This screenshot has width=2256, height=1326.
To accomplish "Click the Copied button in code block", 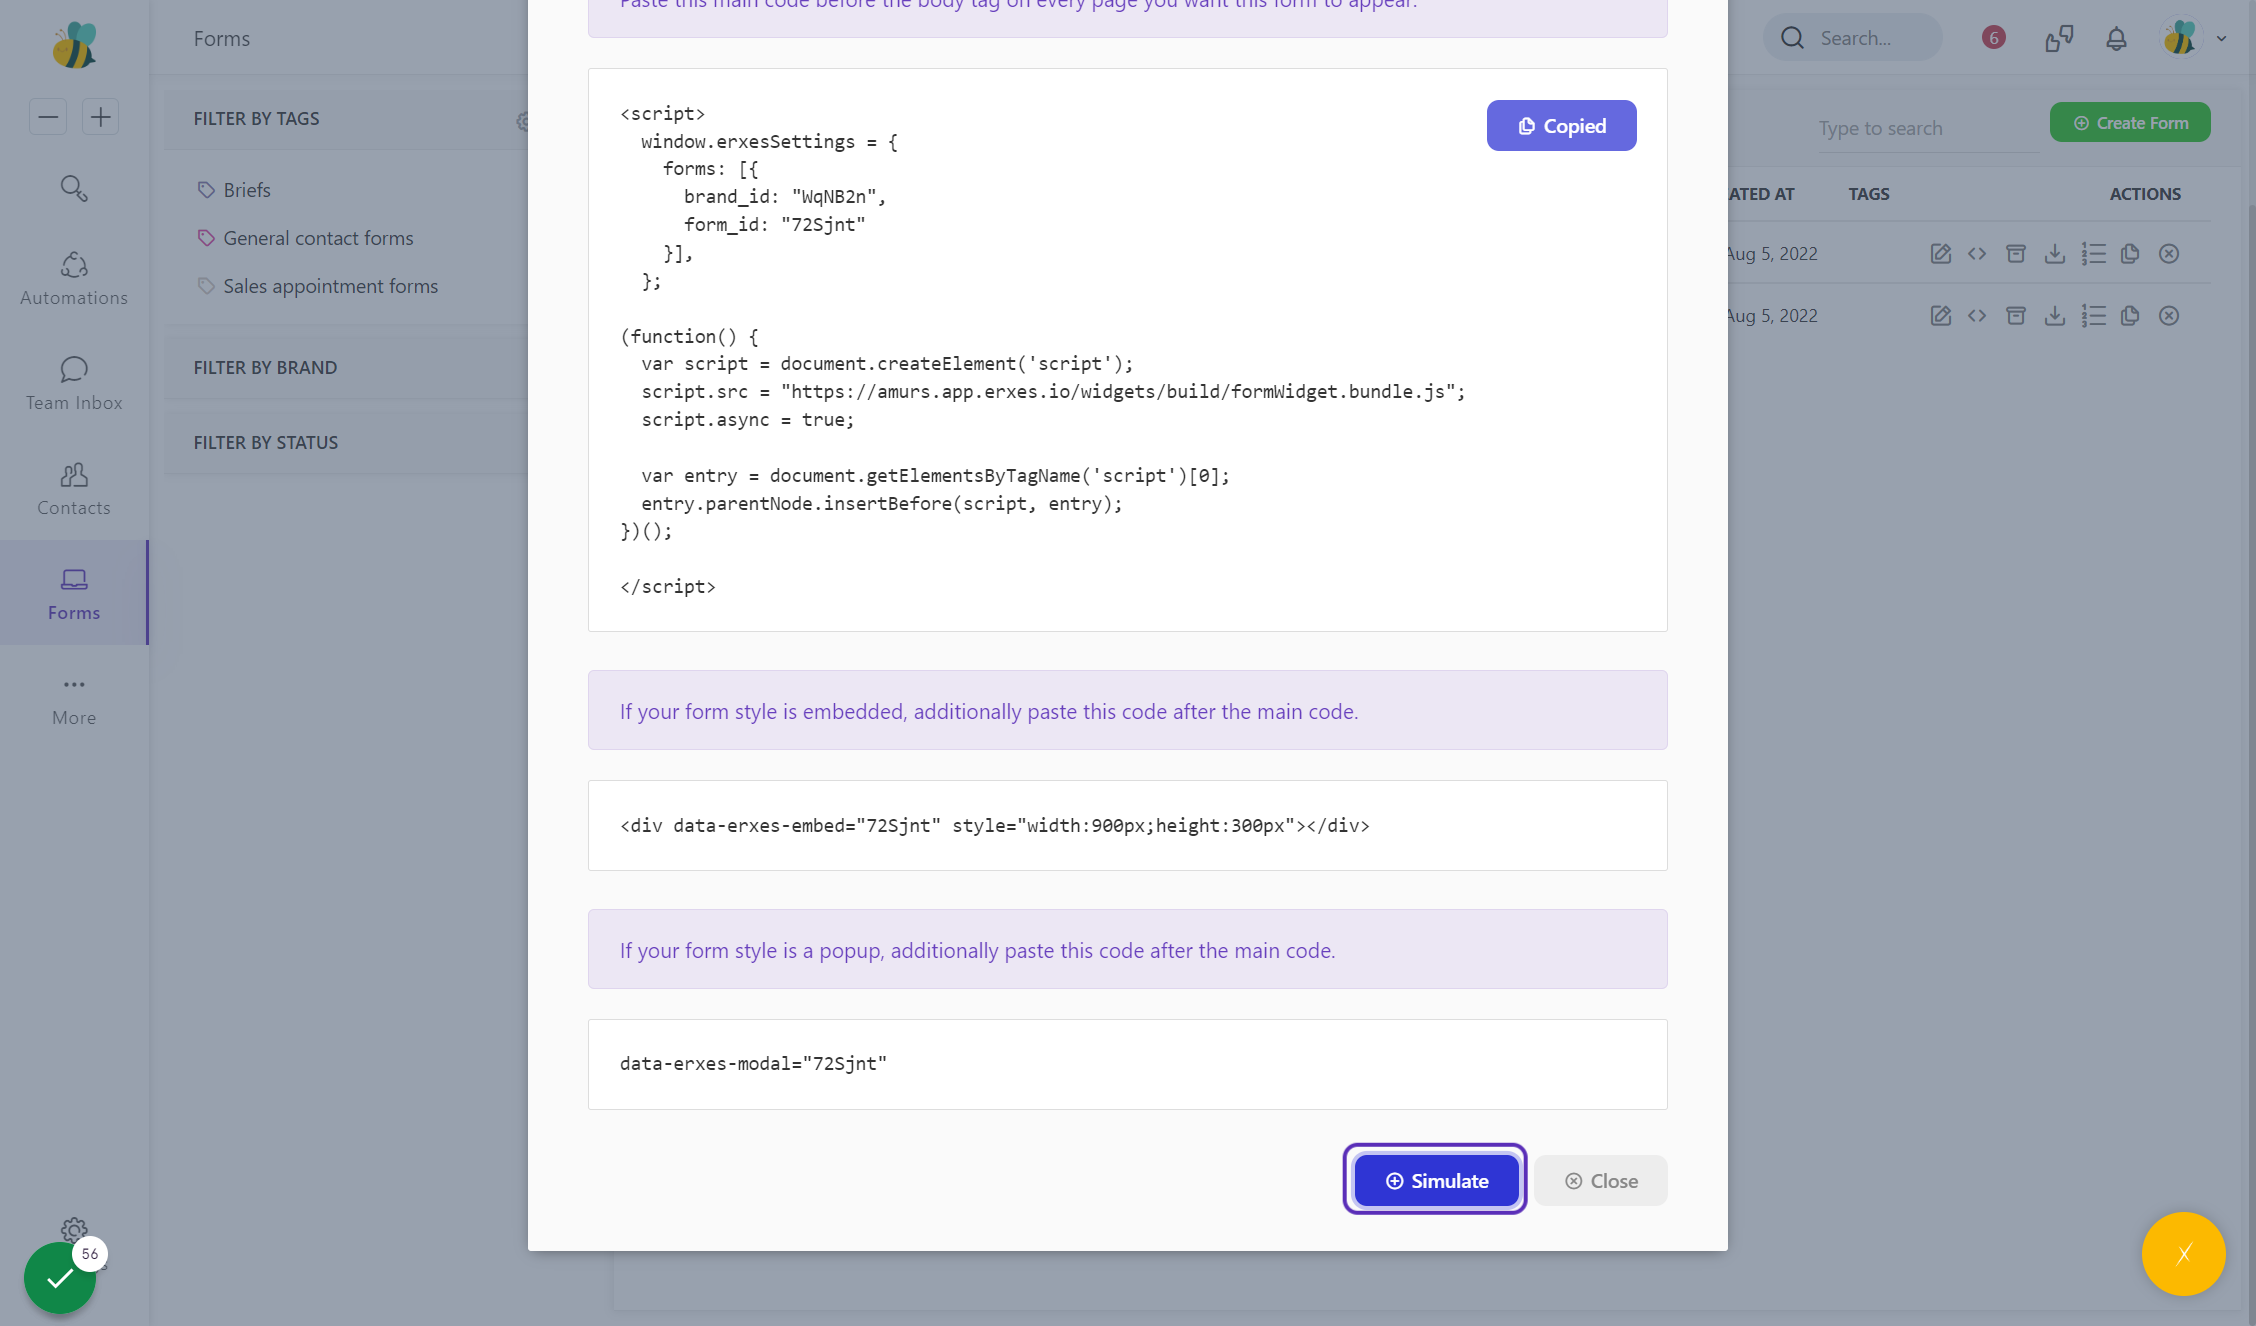I will coord(1561,126).
